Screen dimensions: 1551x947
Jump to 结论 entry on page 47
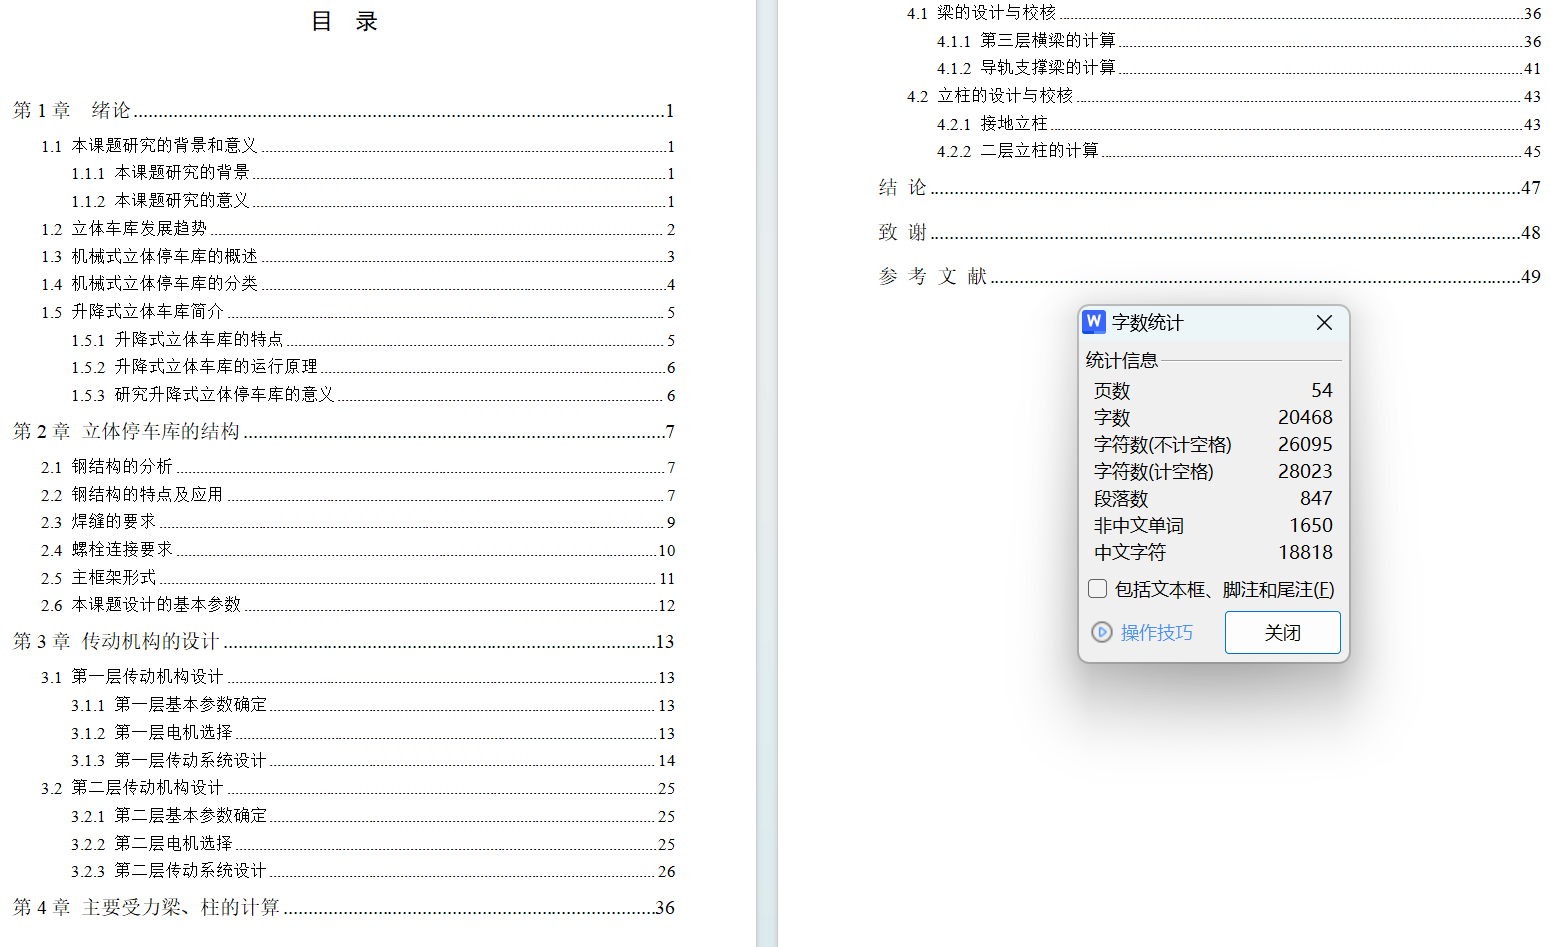[x=1210, y=187]
